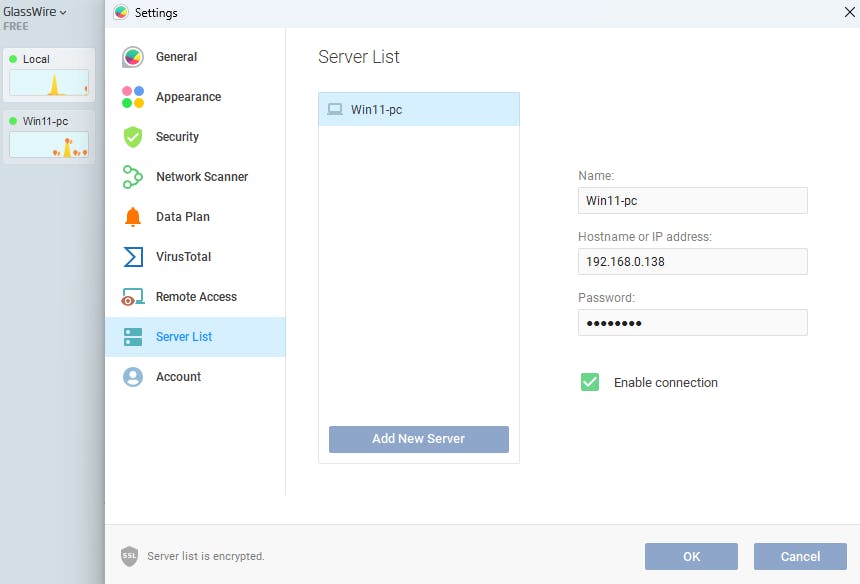Click the green status dot next to Local
The height and width of the screenshot is (584, 860).
coord(13,59)
